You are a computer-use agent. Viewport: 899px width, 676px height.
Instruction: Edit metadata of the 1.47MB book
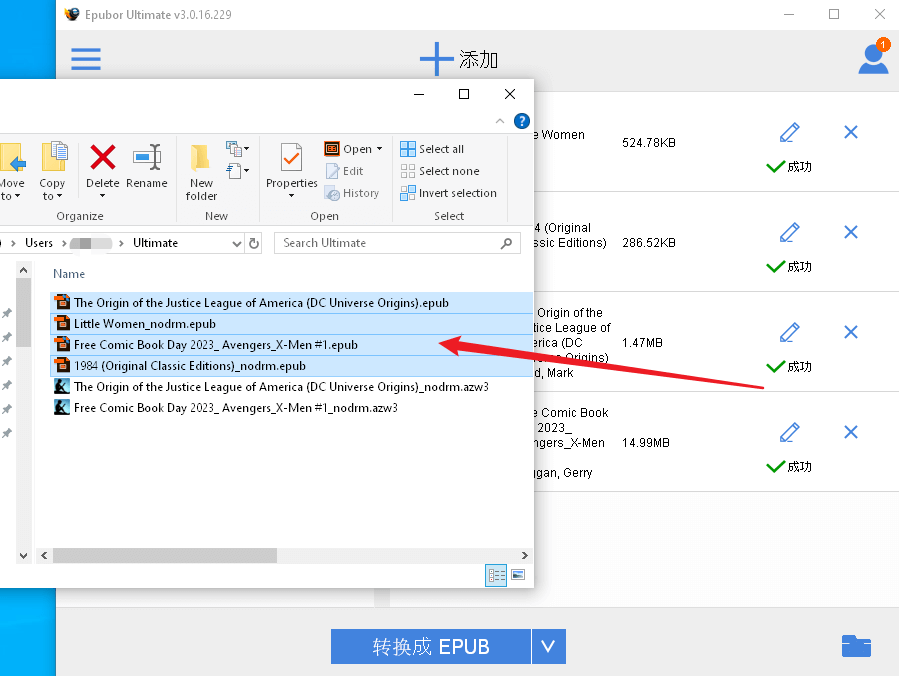pyautogui.click(x=789, y=332)
